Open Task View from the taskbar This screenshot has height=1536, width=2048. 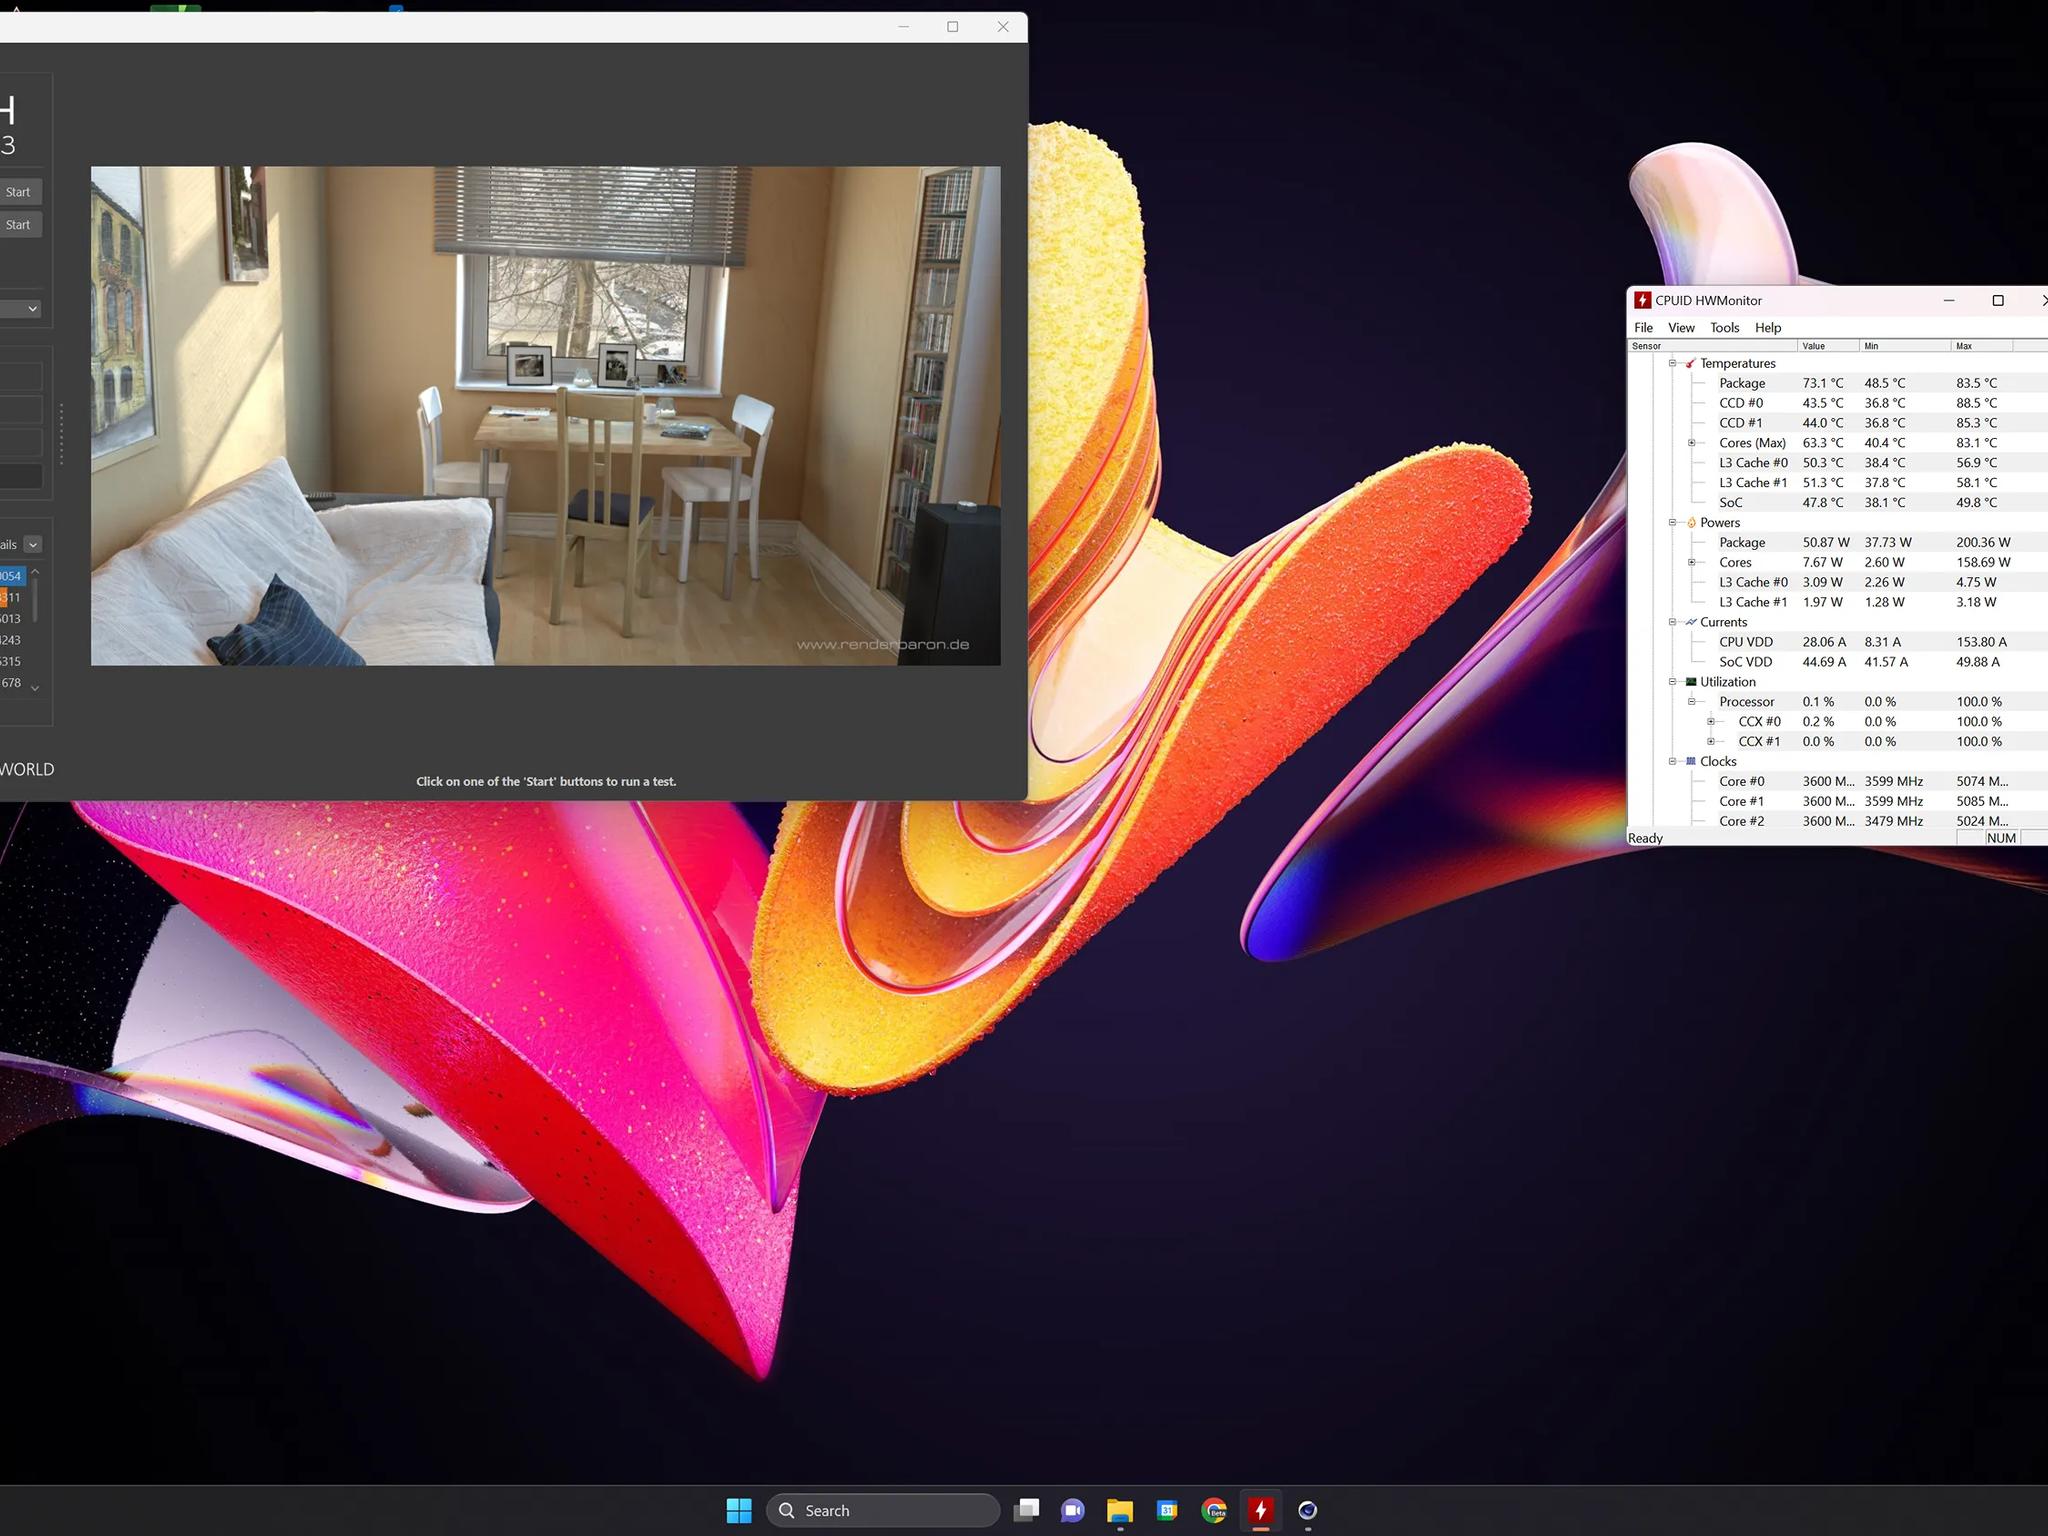point(1026,1510)
